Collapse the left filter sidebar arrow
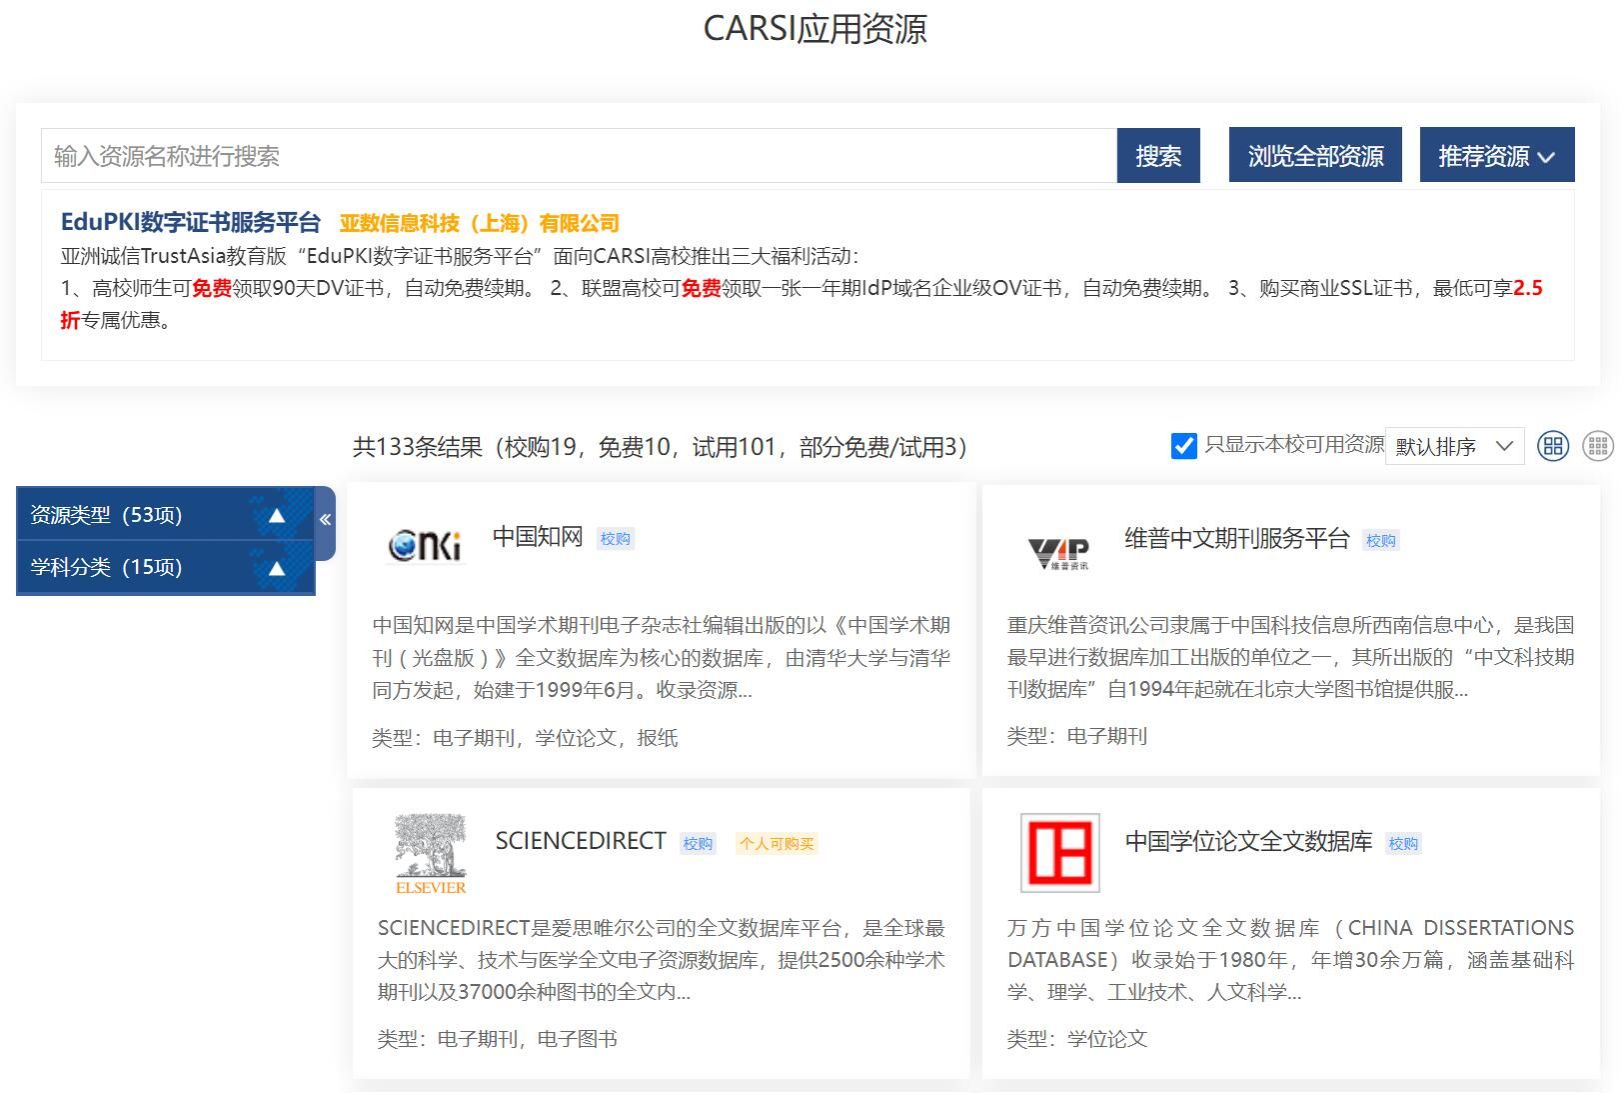The height and width of the screenshot is (1093, 1624). [x=325, y=520]
